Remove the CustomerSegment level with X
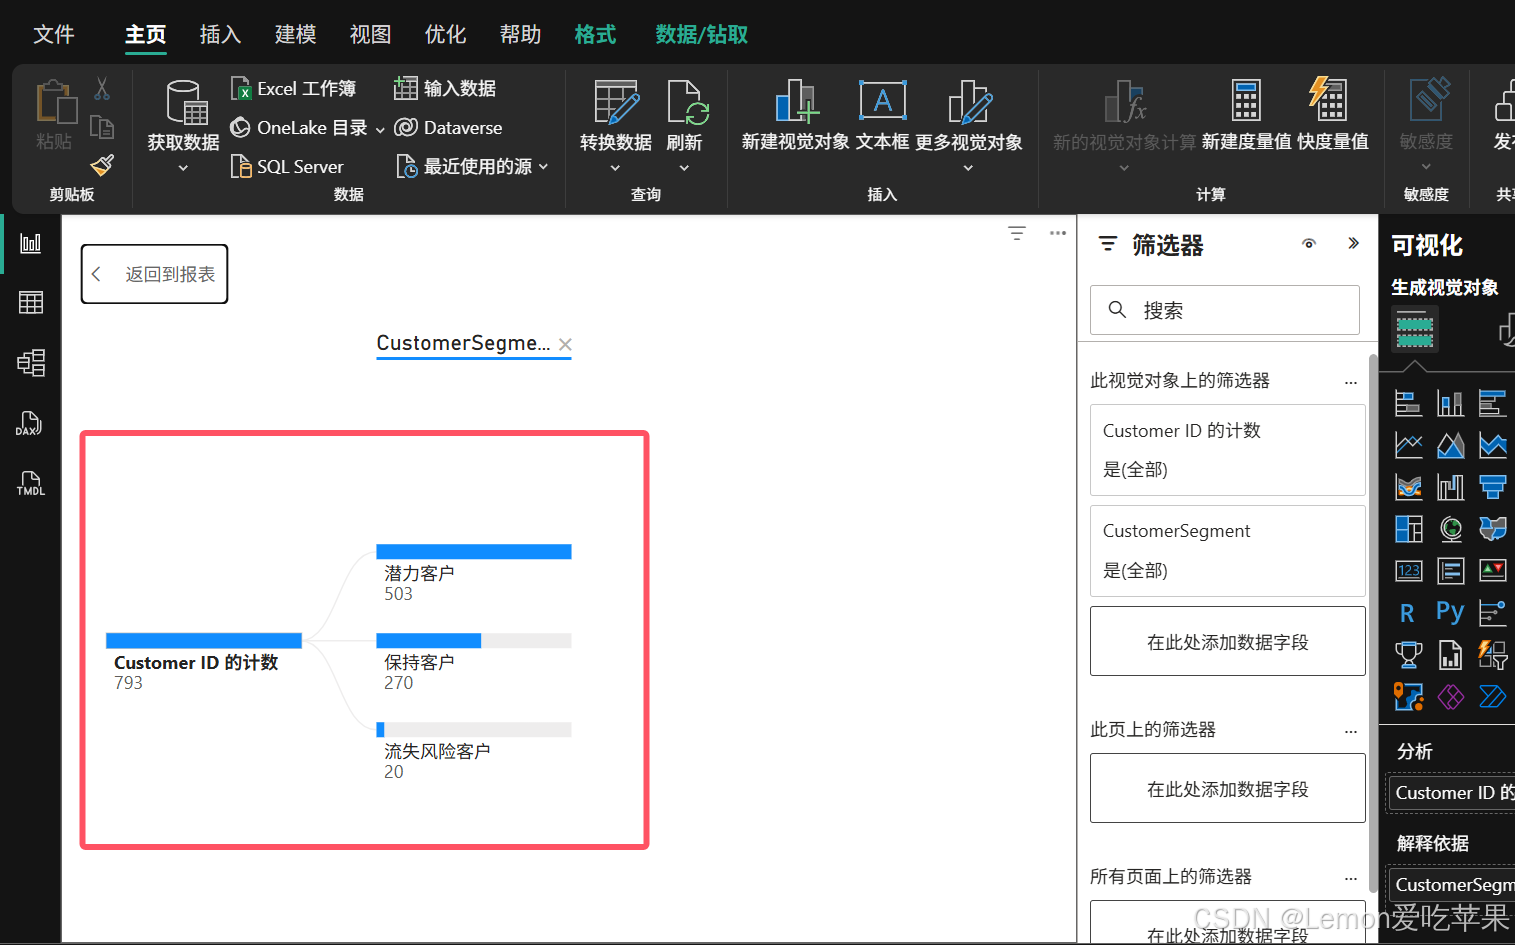The width and height of the screenshot is (1515, 945). [x=565, y=344]
